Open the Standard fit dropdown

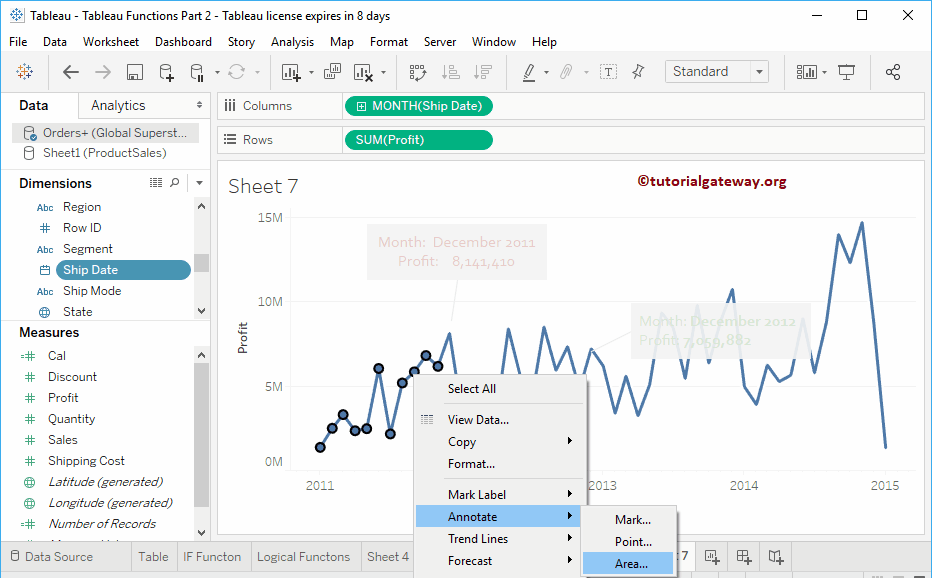(x=759, y=72)
